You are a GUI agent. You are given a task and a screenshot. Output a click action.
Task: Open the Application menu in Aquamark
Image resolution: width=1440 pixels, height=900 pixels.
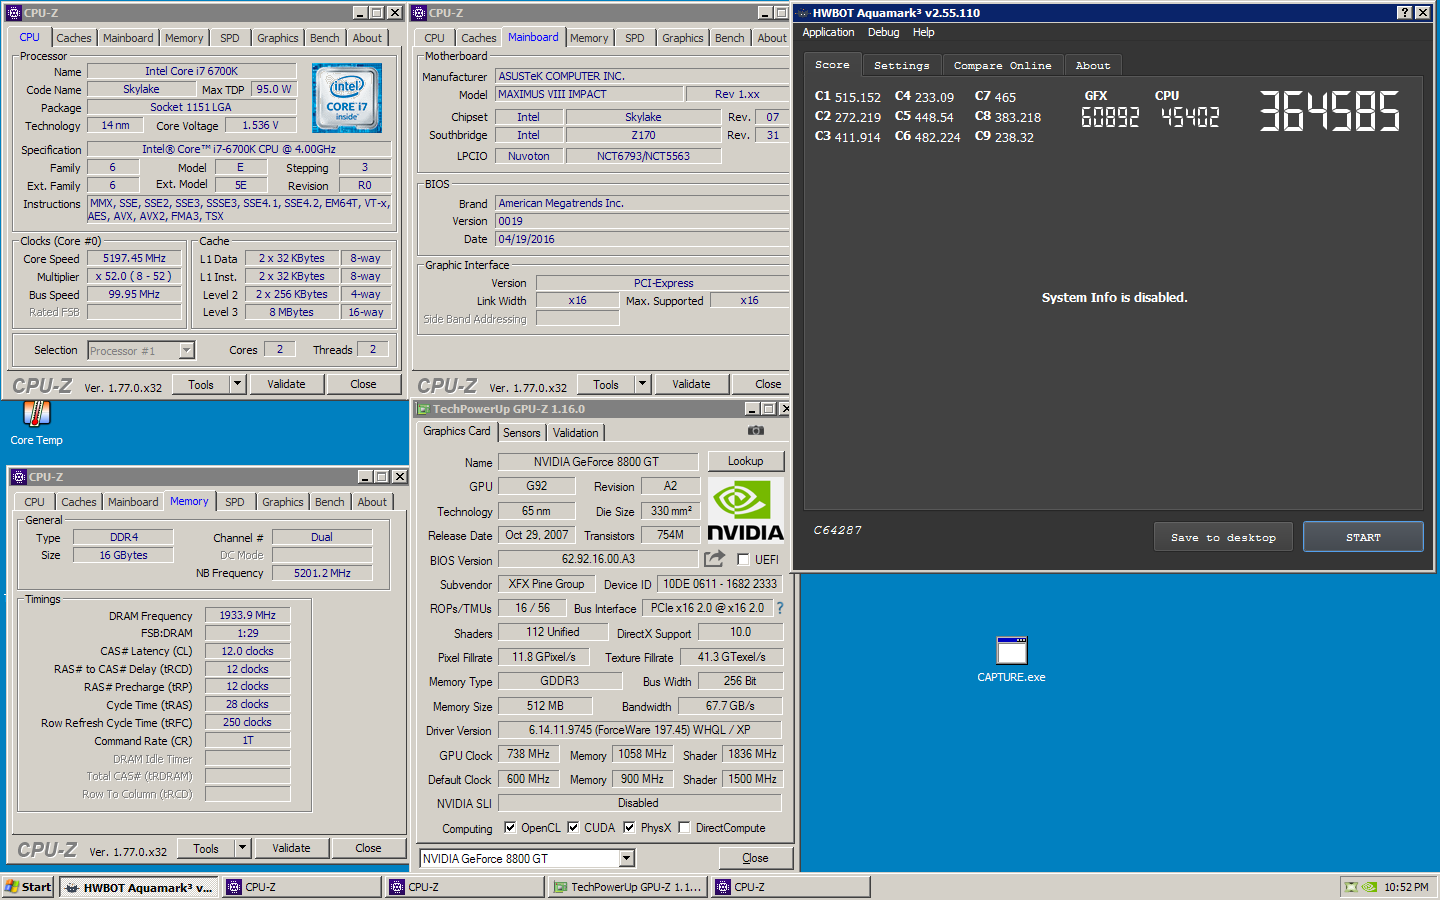(828, 33)
